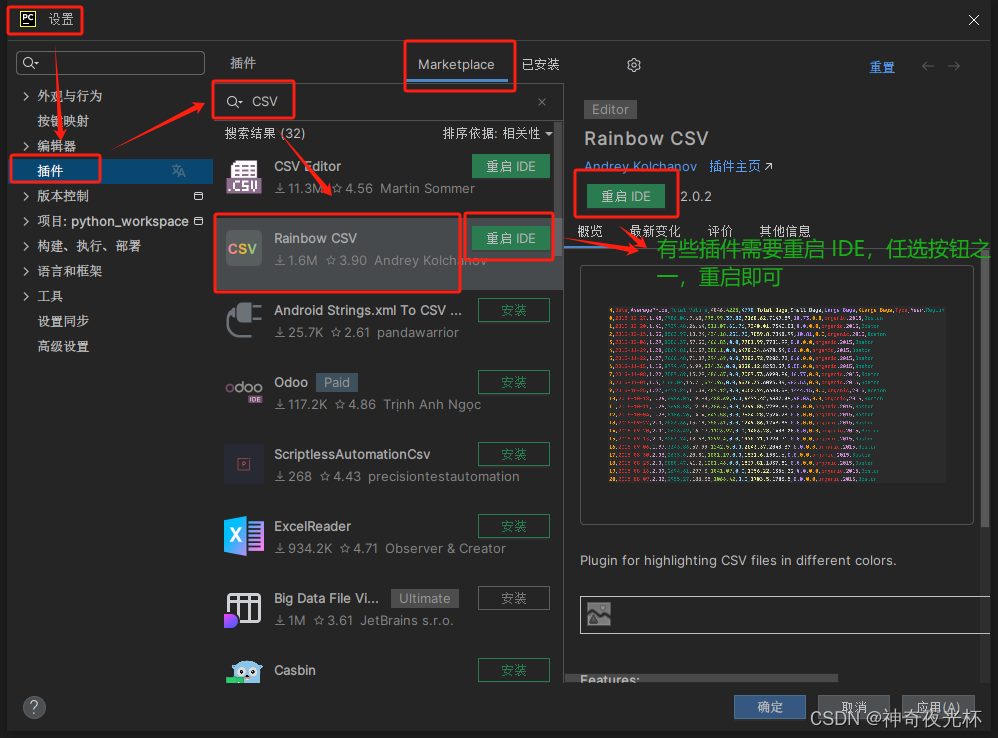This screenshot has width=998, height=738.
Task: Click 重启 IDE in plugin detail panel
Action: click(x=626, y=197)
